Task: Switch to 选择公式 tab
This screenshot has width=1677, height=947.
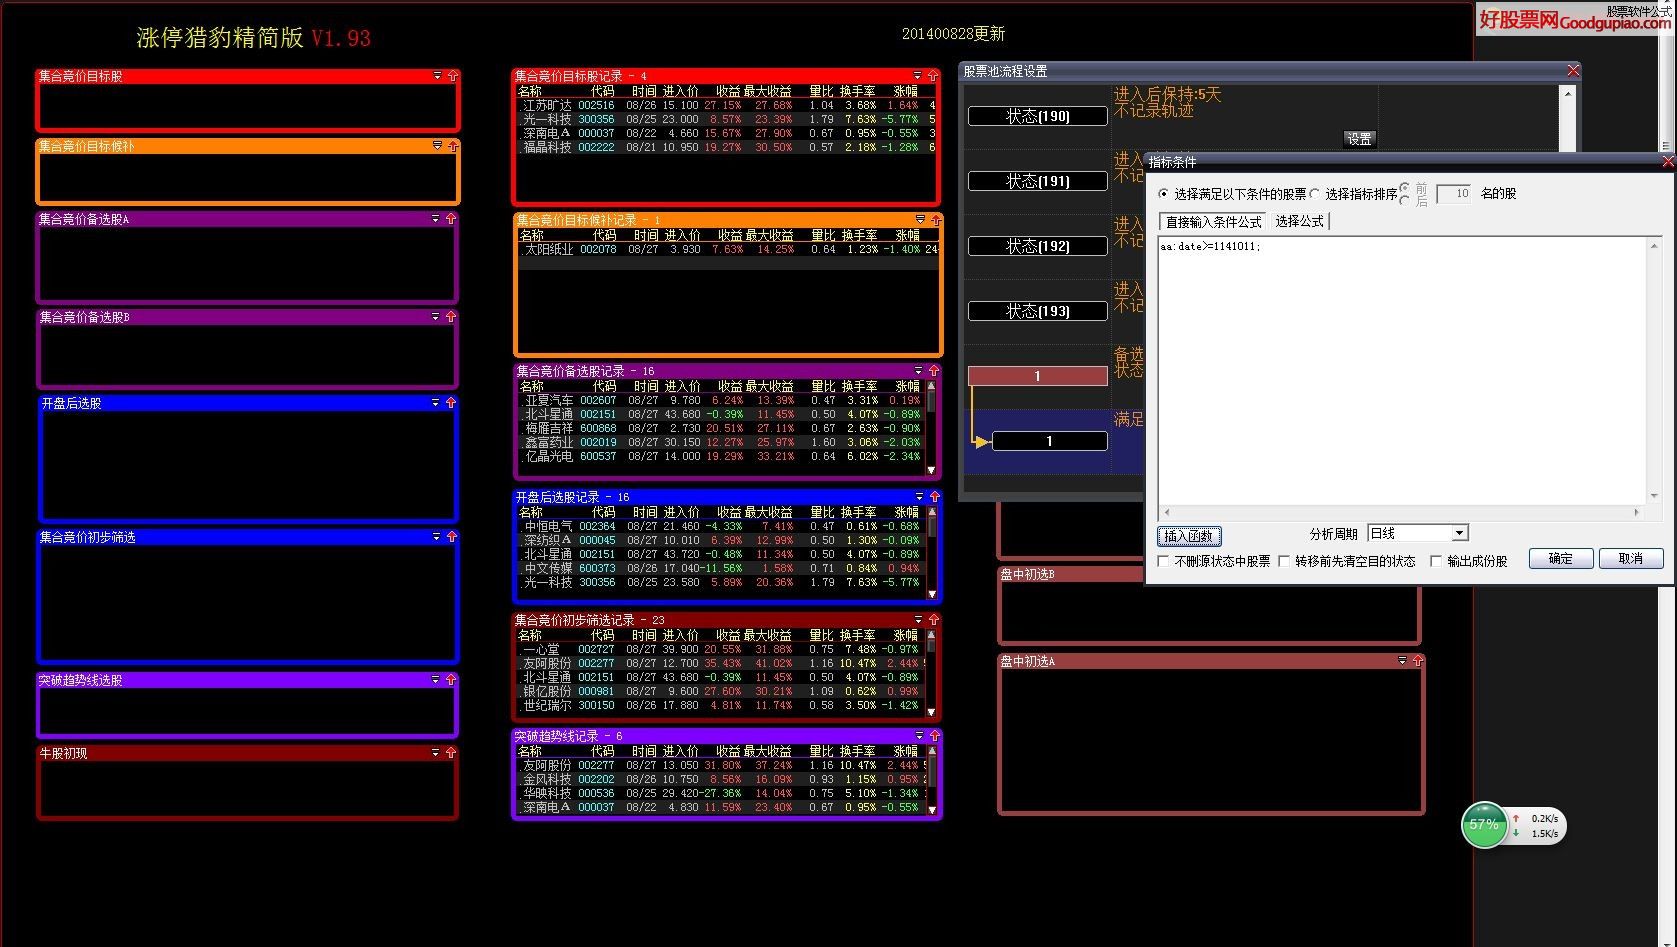Action: [1299, 222]
